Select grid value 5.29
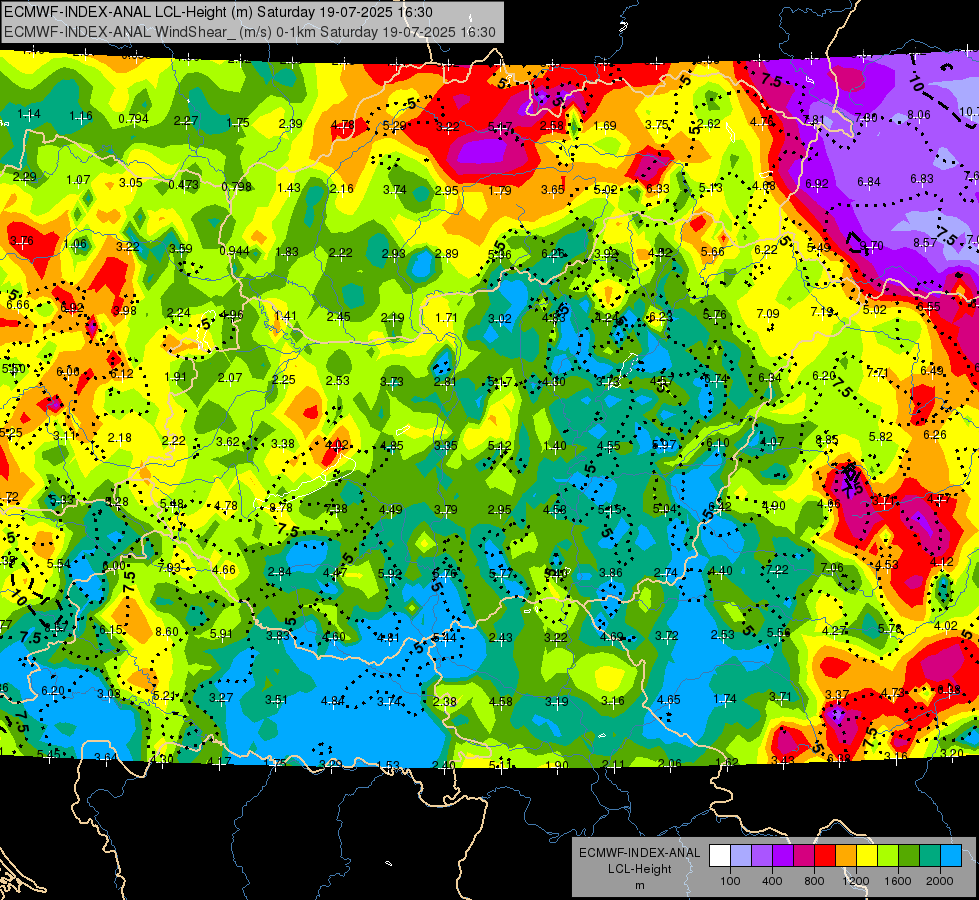 [x=395, y=126]
